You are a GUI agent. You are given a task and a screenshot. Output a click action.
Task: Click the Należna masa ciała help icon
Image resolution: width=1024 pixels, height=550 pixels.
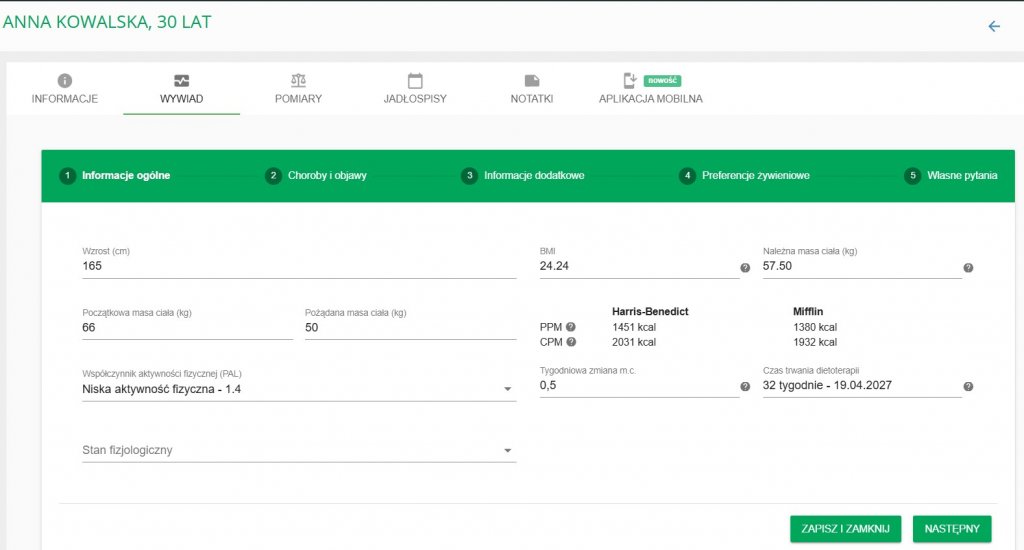[968, 268]
